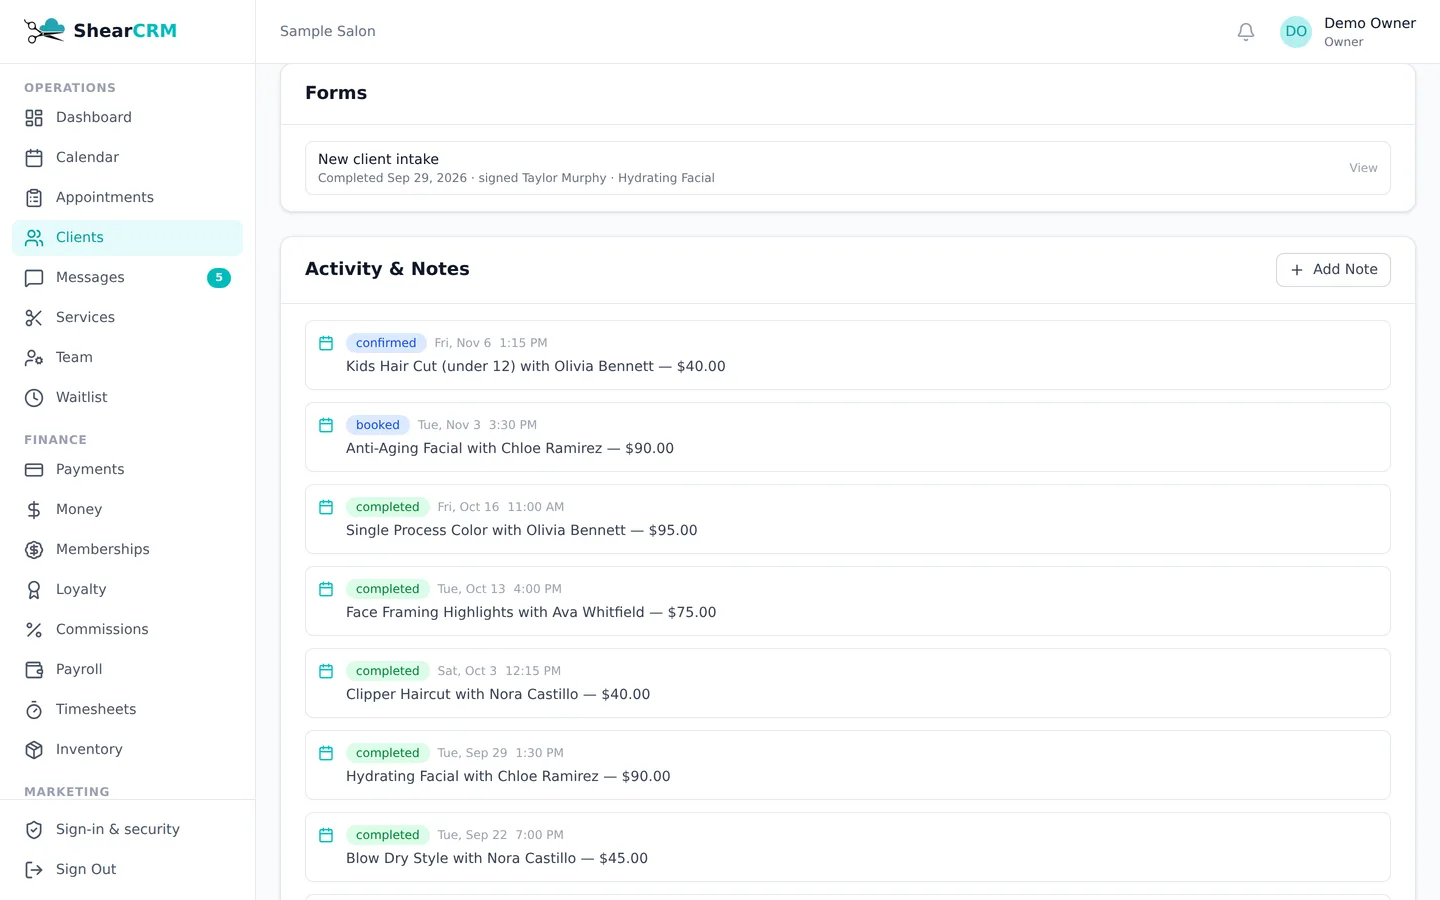Open Sign-in & security settings
The width and height of the screenshot is (1440, 900).
[127, 830]
